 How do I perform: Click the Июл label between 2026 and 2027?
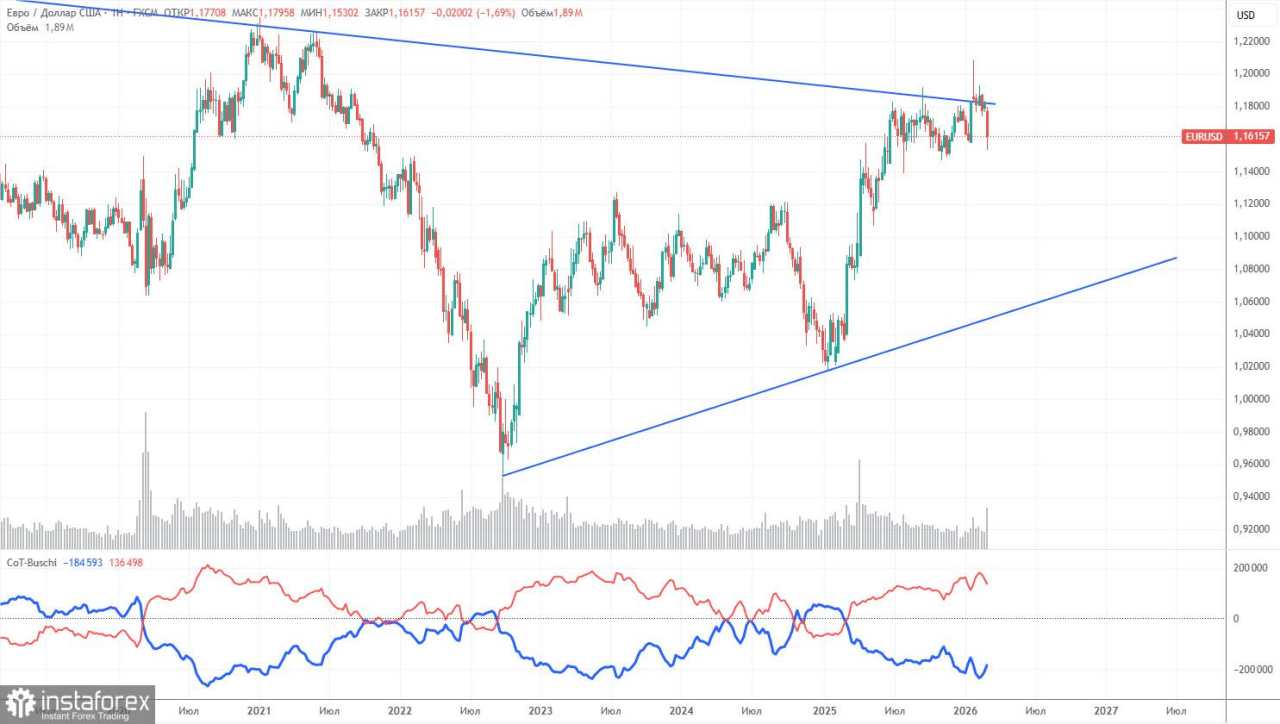point(1036,710)
